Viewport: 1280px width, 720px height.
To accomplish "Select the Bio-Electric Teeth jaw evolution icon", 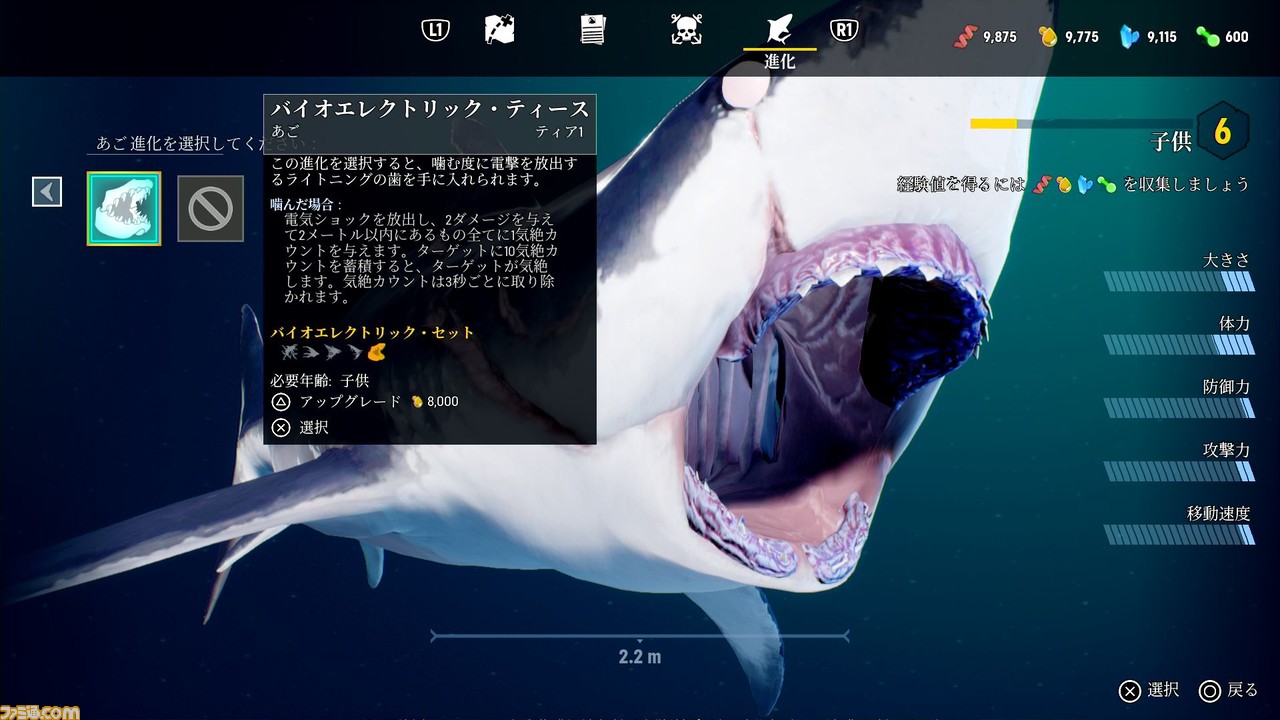I will 123,208.
